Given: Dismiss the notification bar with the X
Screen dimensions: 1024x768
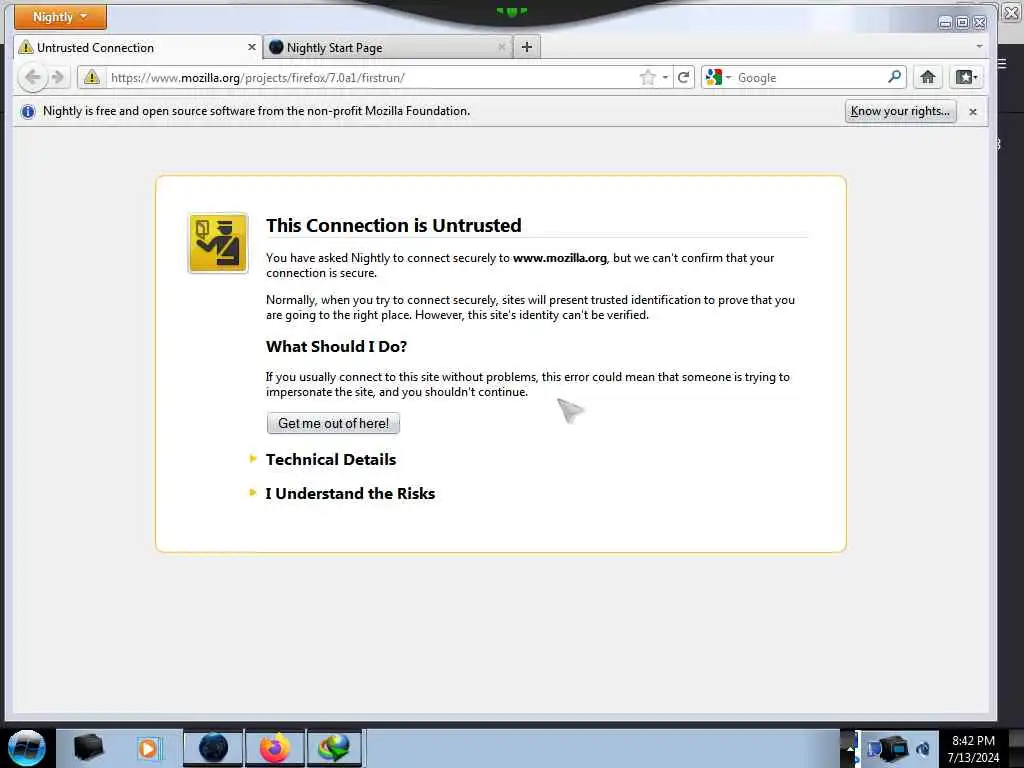Looking at the screenshot, I should (972, 112).
